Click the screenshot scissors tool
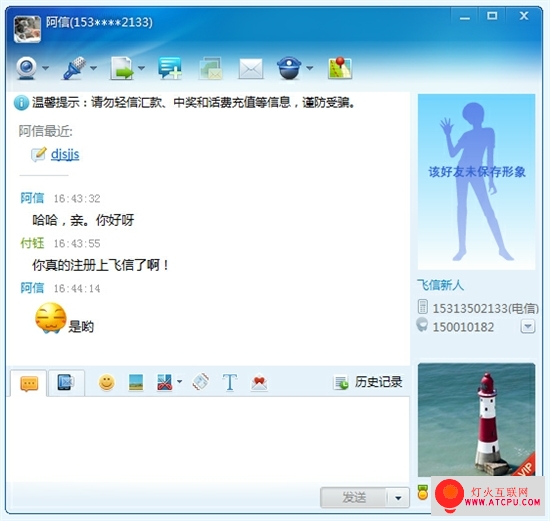The height and width of the screenshot is (521, 550). click(165, 382)
